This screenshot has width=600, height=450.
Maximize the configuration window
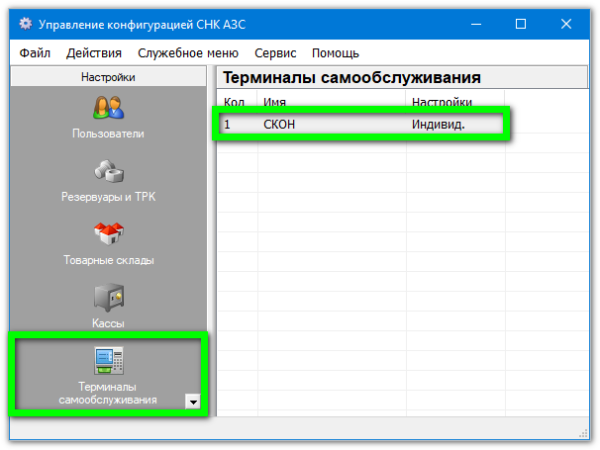520,24
